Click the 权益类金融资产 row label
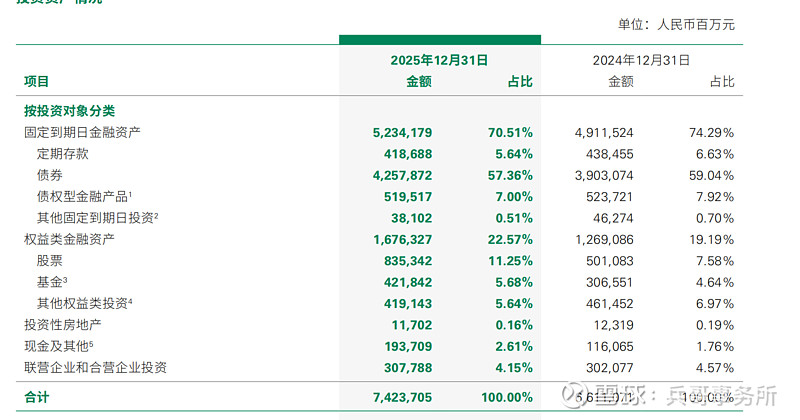Screen dimensions: 800x420 click(69, 240)
